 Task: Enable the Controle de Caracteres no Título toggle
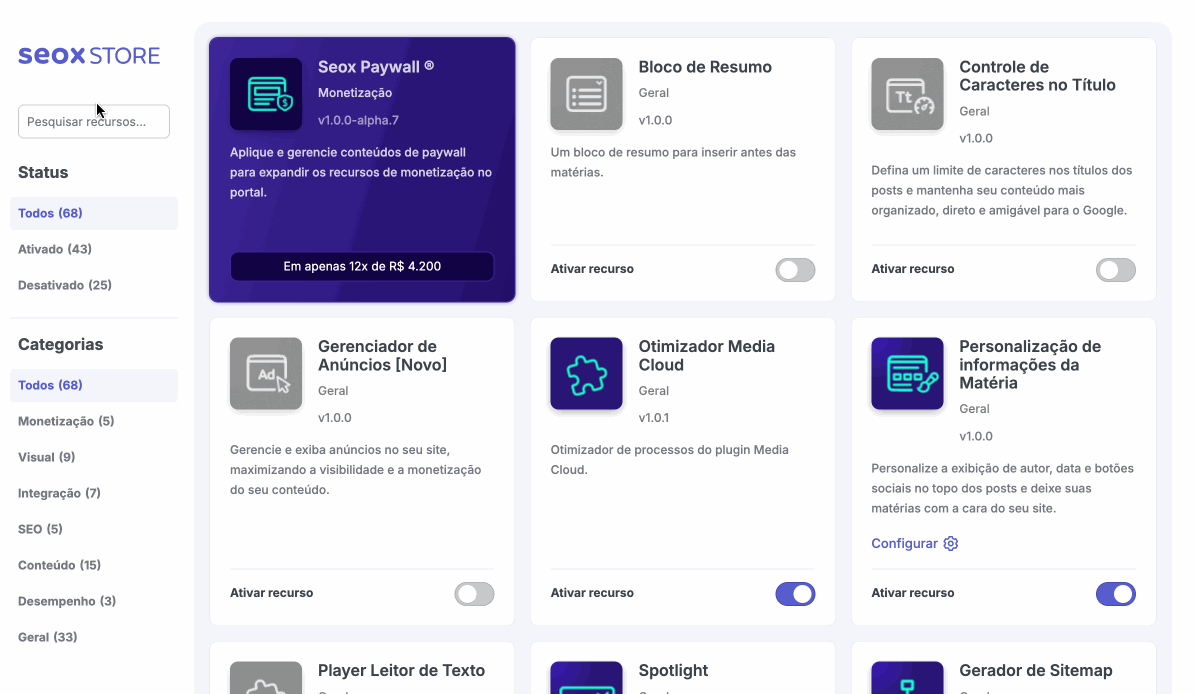point(1116,270)
